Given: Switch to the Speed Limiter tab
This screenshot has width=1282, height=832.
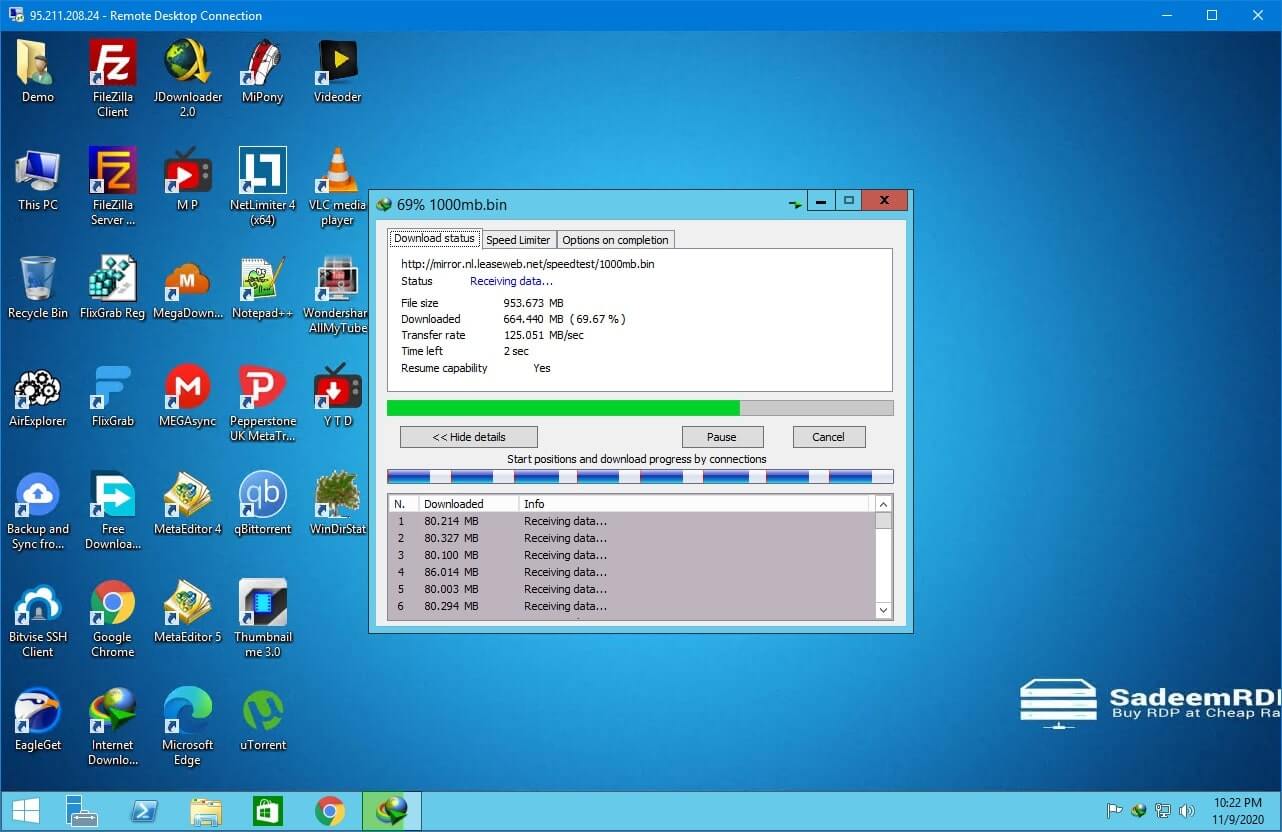Looking at the screenshot, I should click(x=518, y=239).
